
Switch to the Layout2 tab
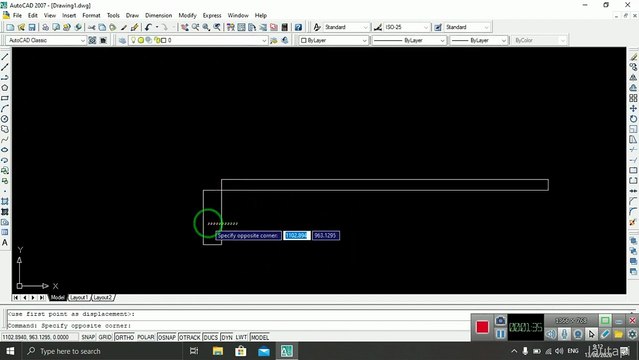(103, 298)
